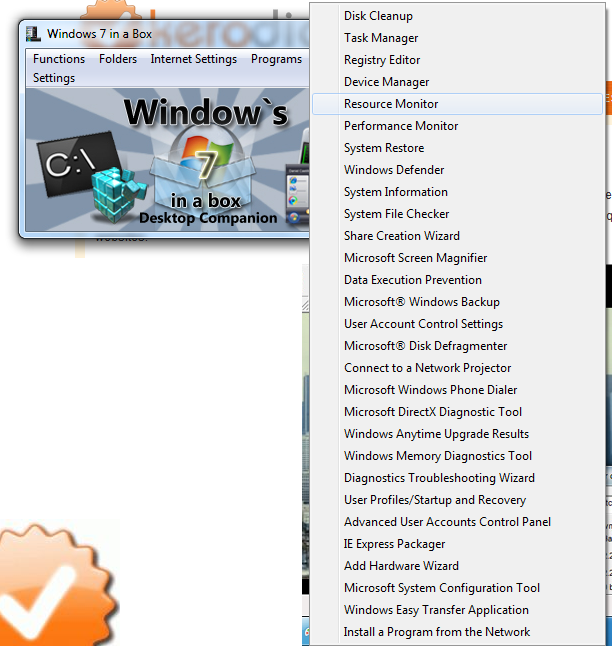Open the Programs menu
The image size is (612, 646).
pyautogui.click(x=277, y=59)
